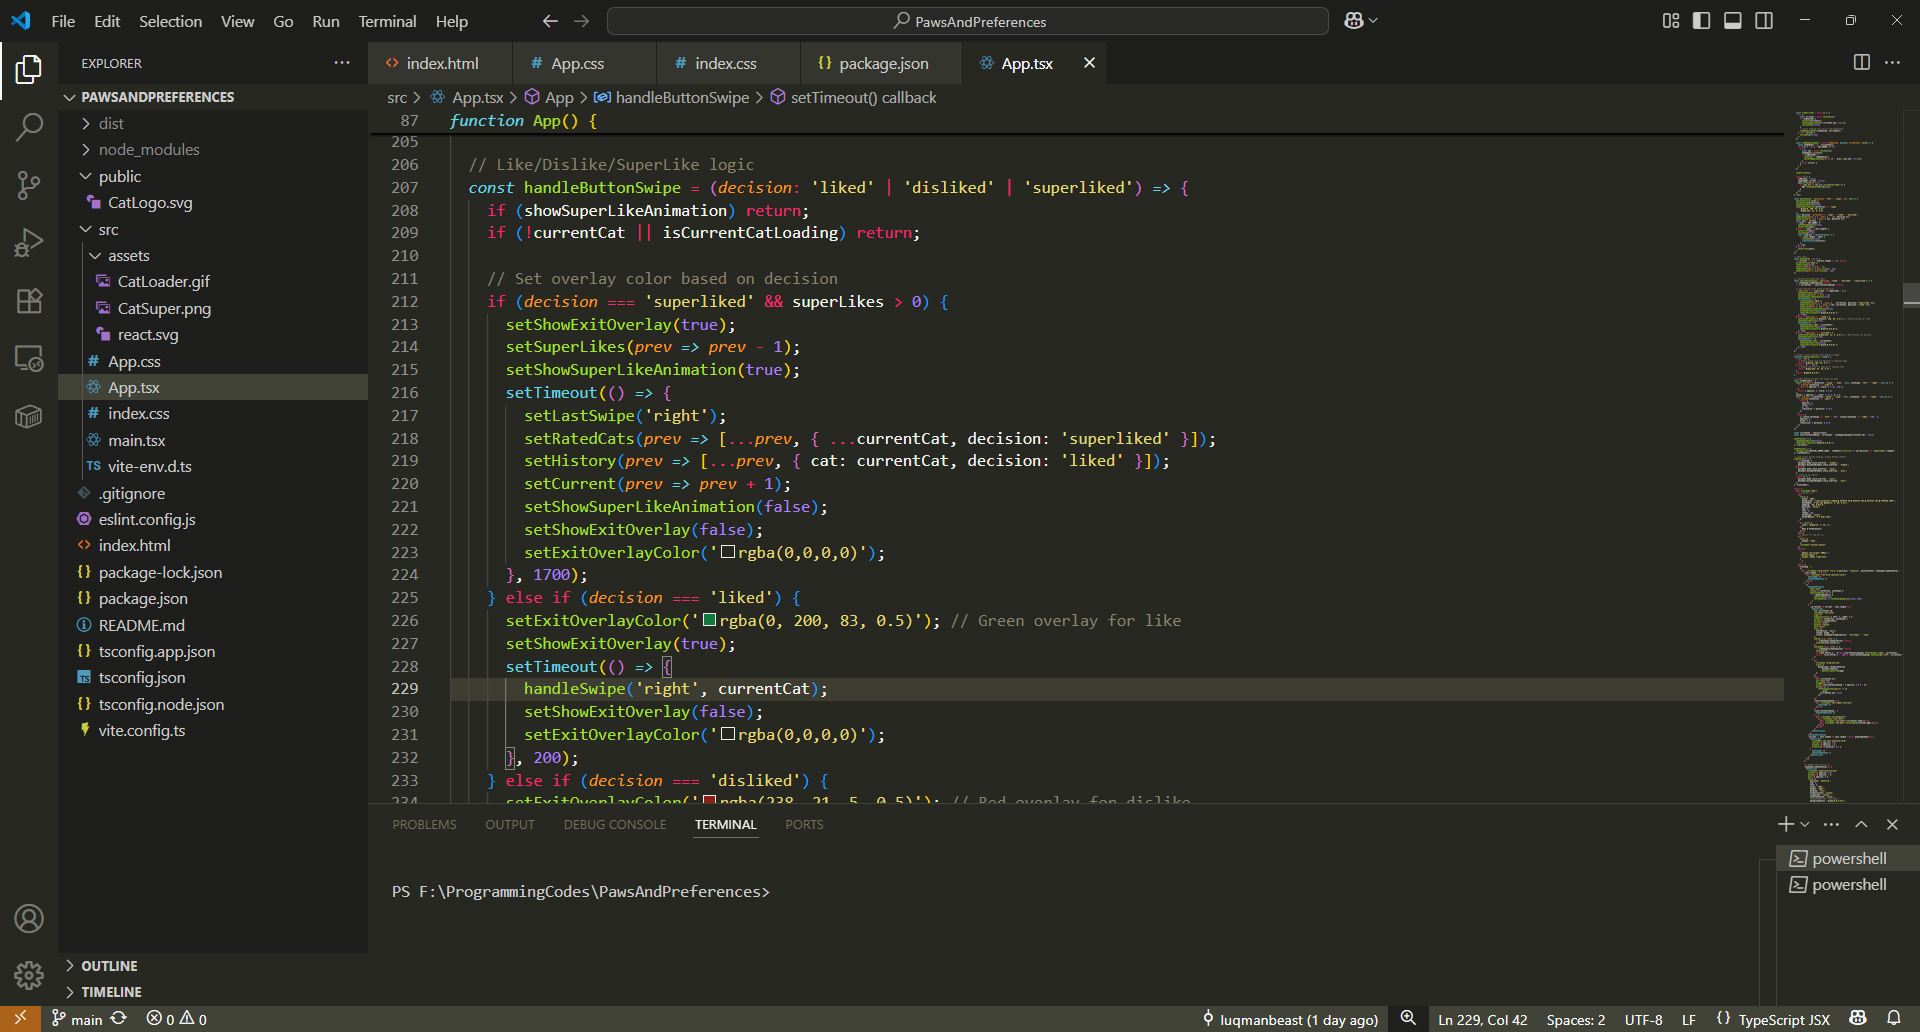Click the main branch indicator
Viewport: 1920px width, 1032px height.
78,1019
